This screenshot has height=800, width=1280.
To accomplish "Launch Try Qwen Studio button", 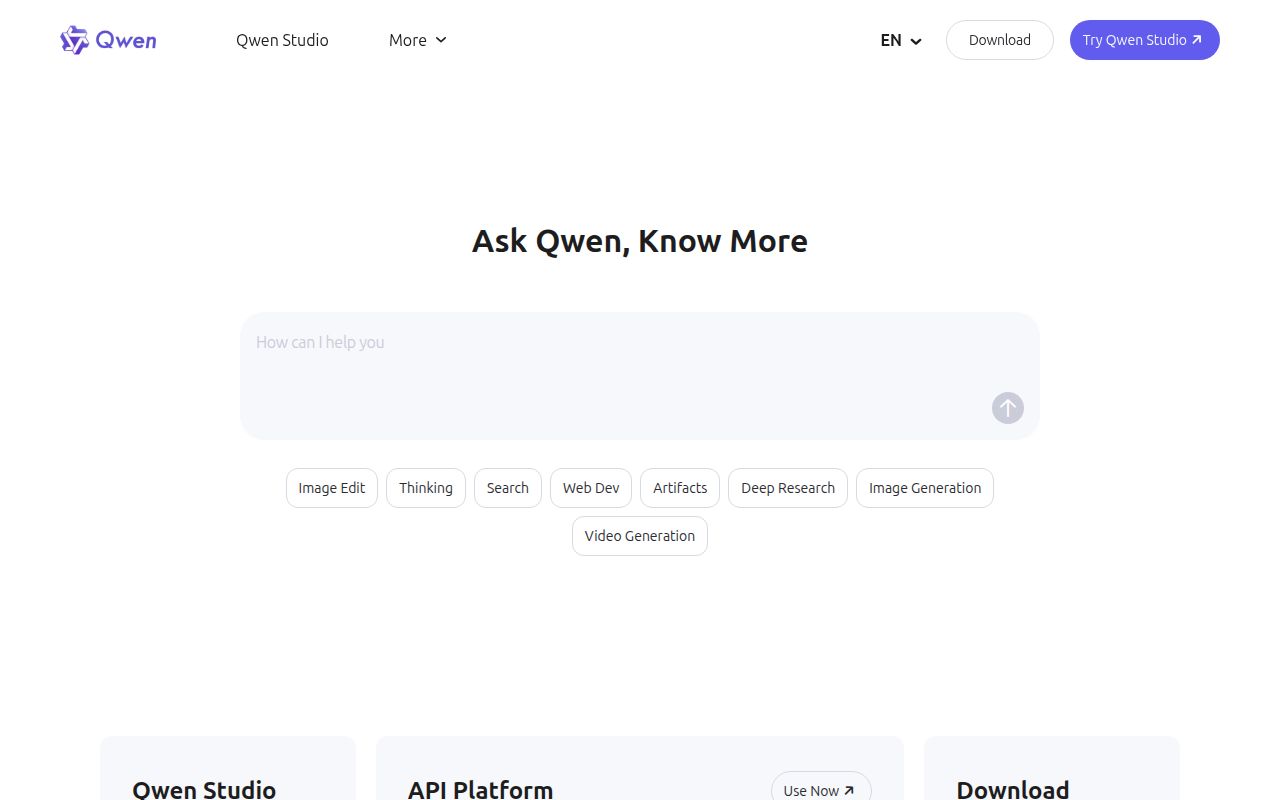I will coord(1145,40).
